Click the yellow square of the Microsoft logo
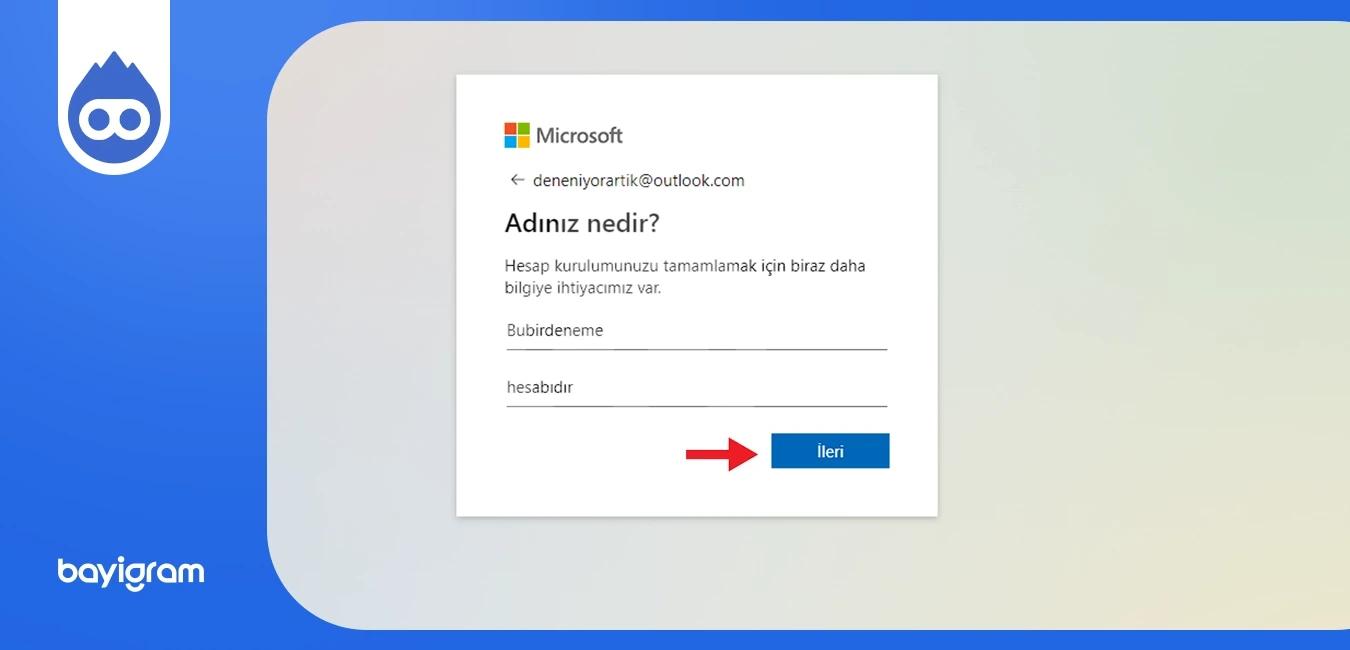The width and height of the screenshot is (1350, 650). coord(524,142)
